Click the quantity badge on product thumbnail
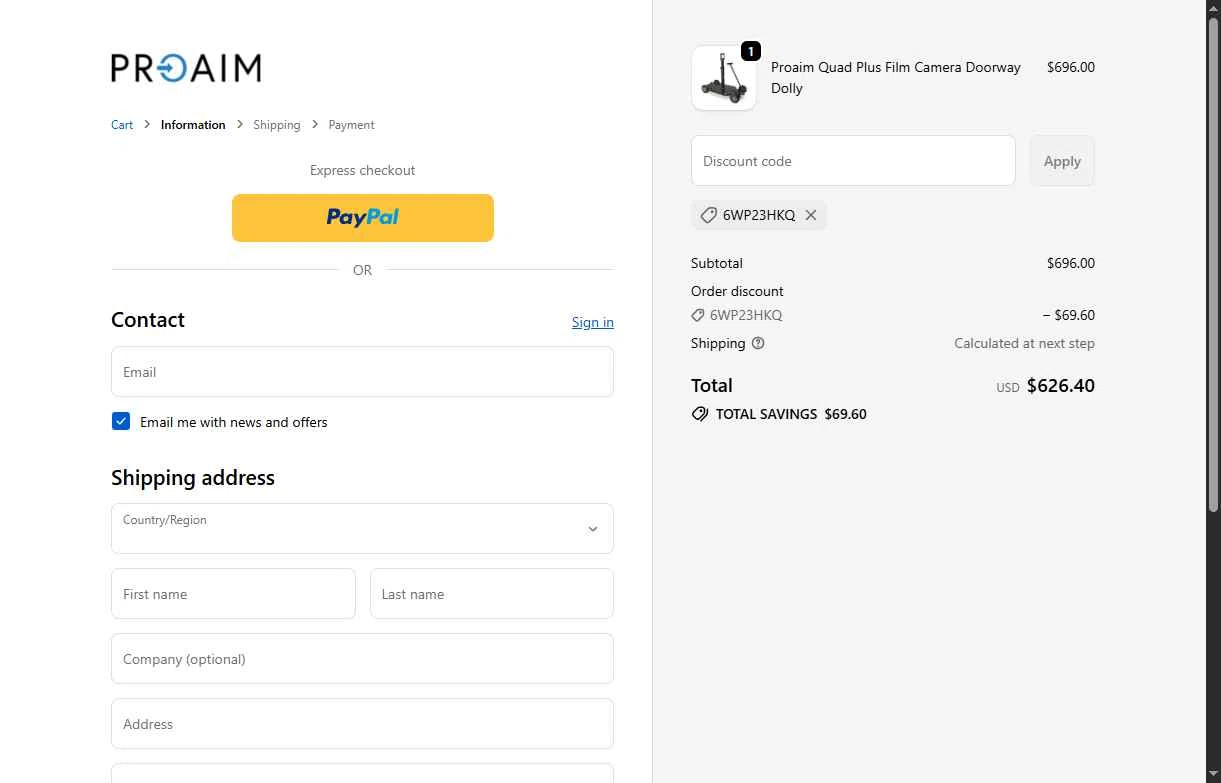This screenshot has height=783, width=1221. [751, 51]
